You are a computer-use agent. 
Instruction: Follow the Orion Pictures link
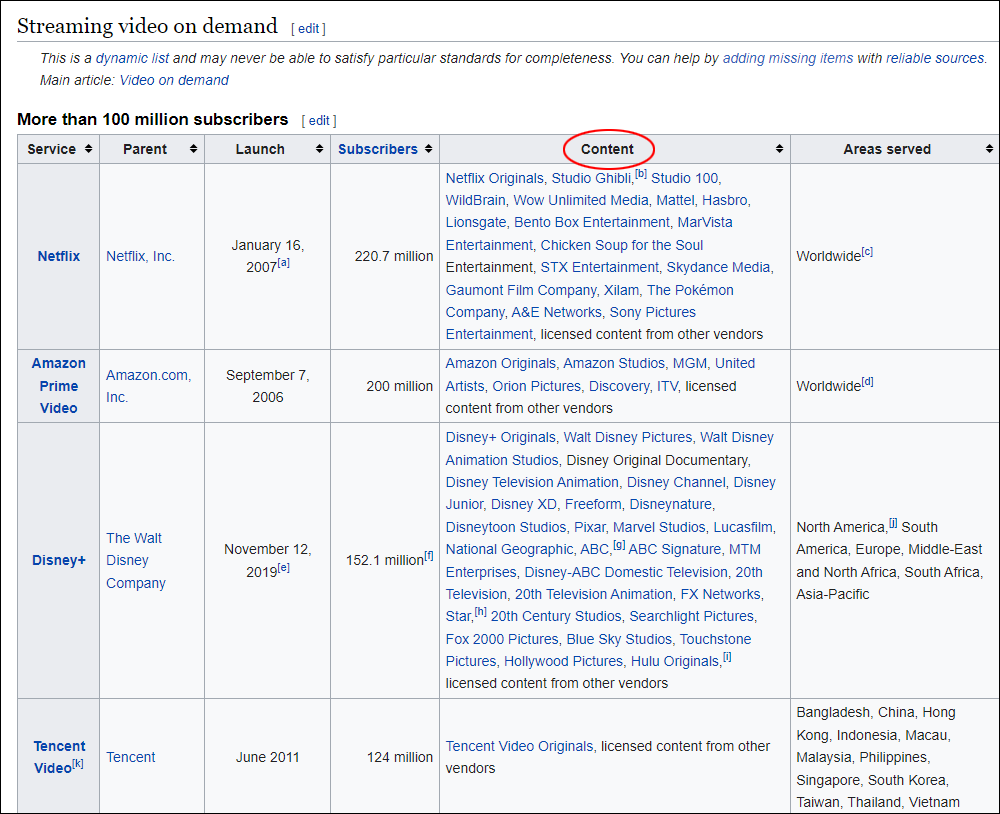click(x=536, y=386)
